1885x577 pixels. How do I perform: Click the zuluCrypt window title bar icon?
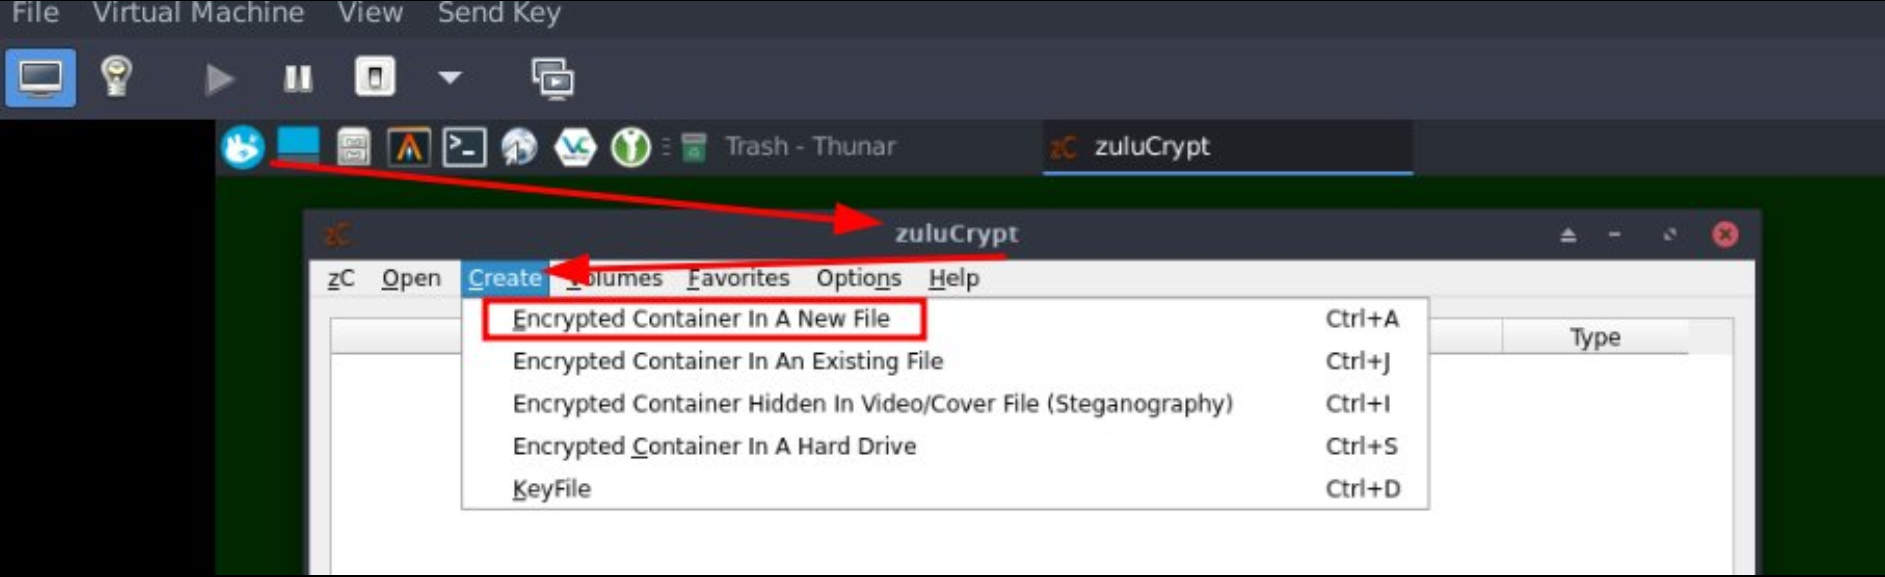[337, 234]
